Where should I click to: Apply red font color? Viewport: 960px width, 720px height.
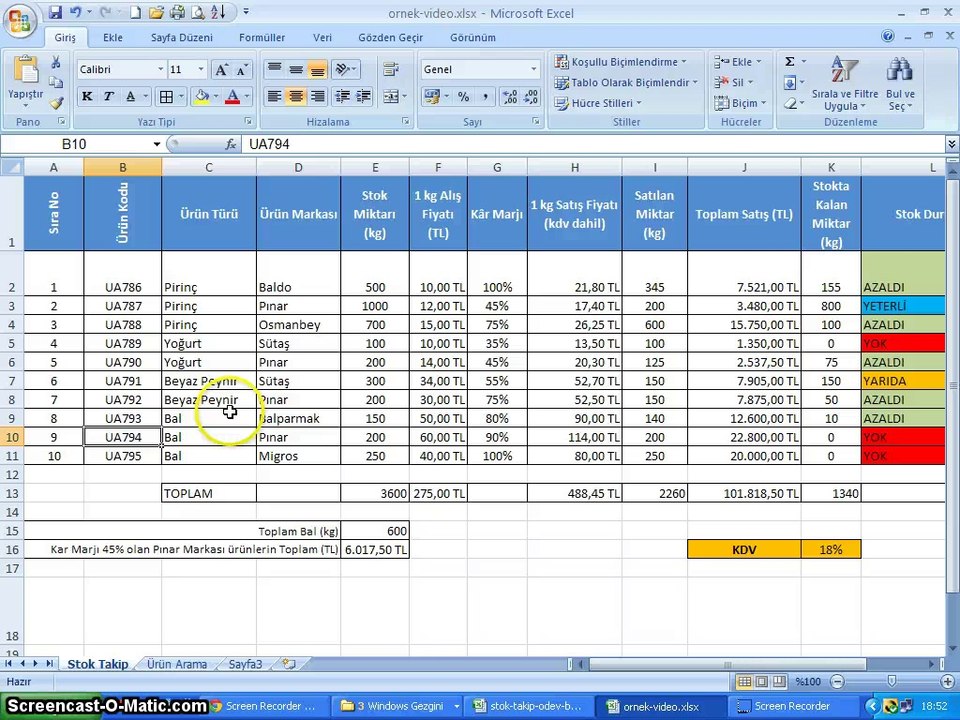click(233, 96)
